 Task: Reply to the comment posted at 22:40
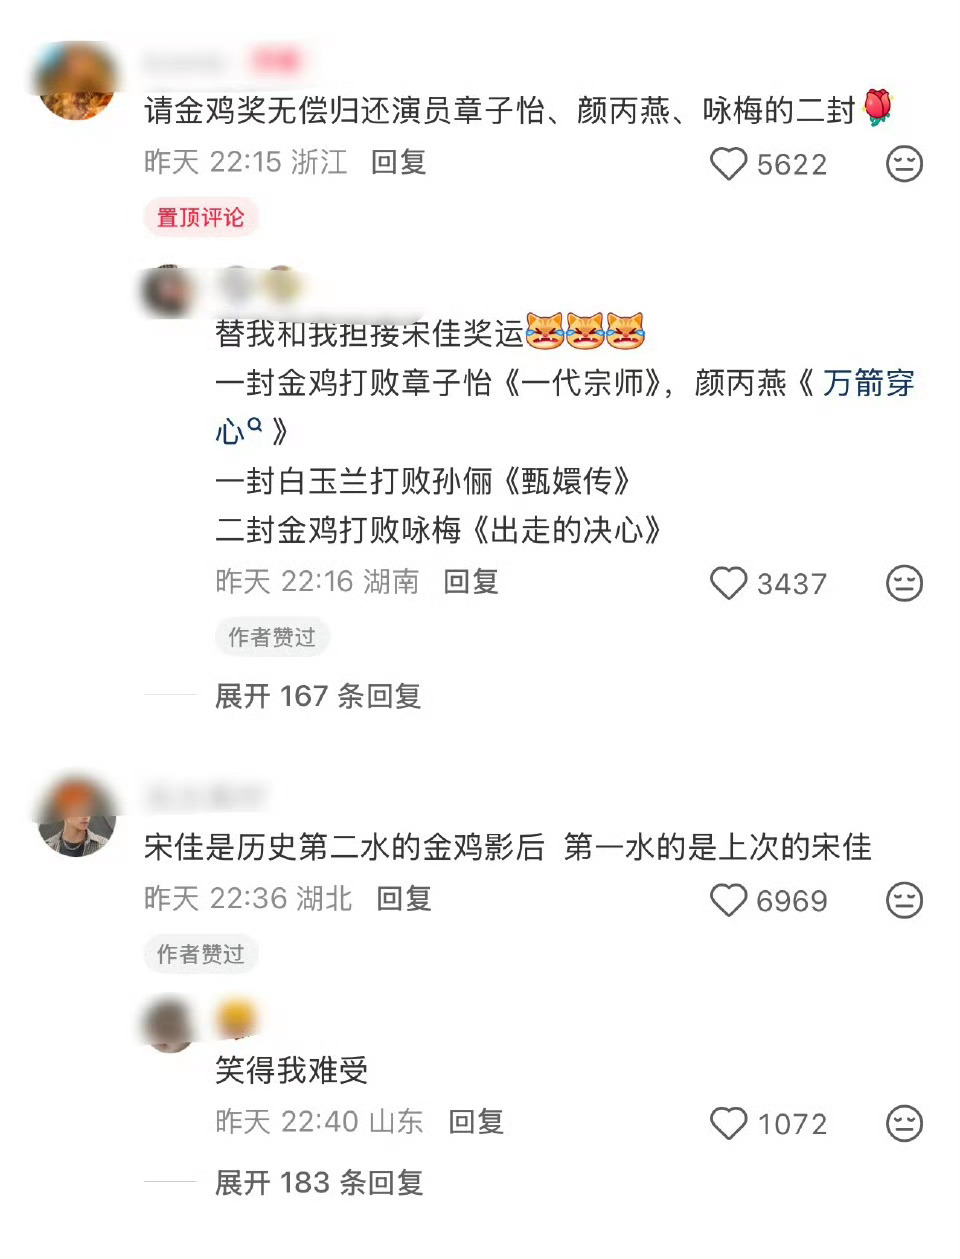[x=476, y=1122]
